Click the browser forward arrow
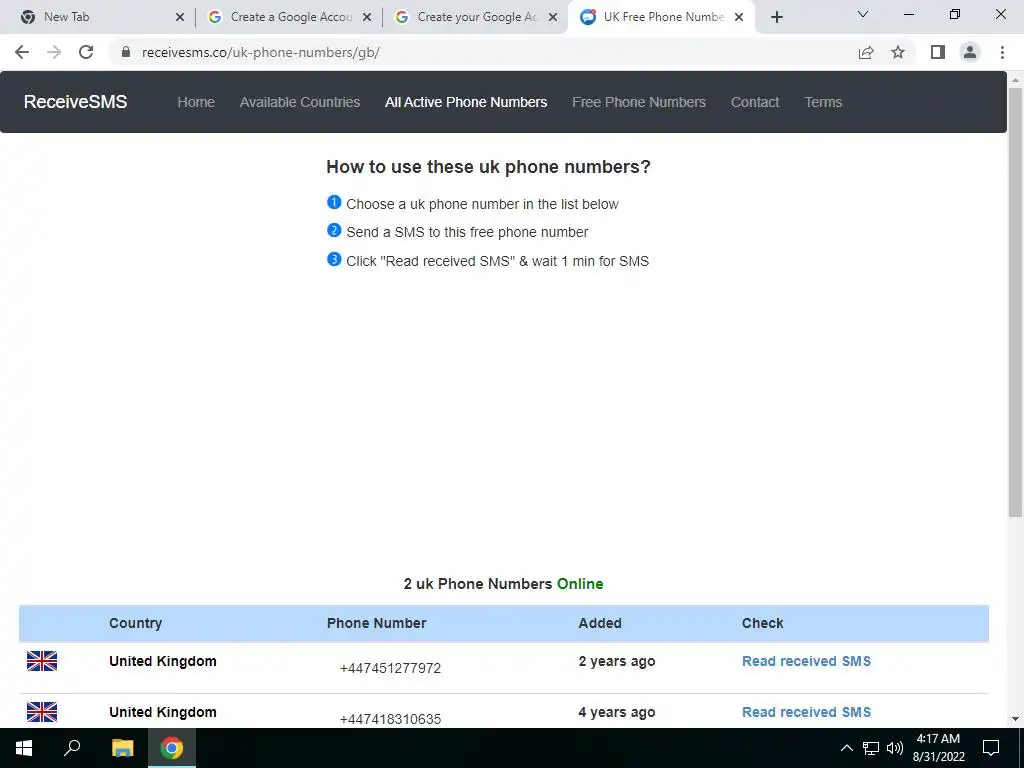 click(x=54, y=52)
